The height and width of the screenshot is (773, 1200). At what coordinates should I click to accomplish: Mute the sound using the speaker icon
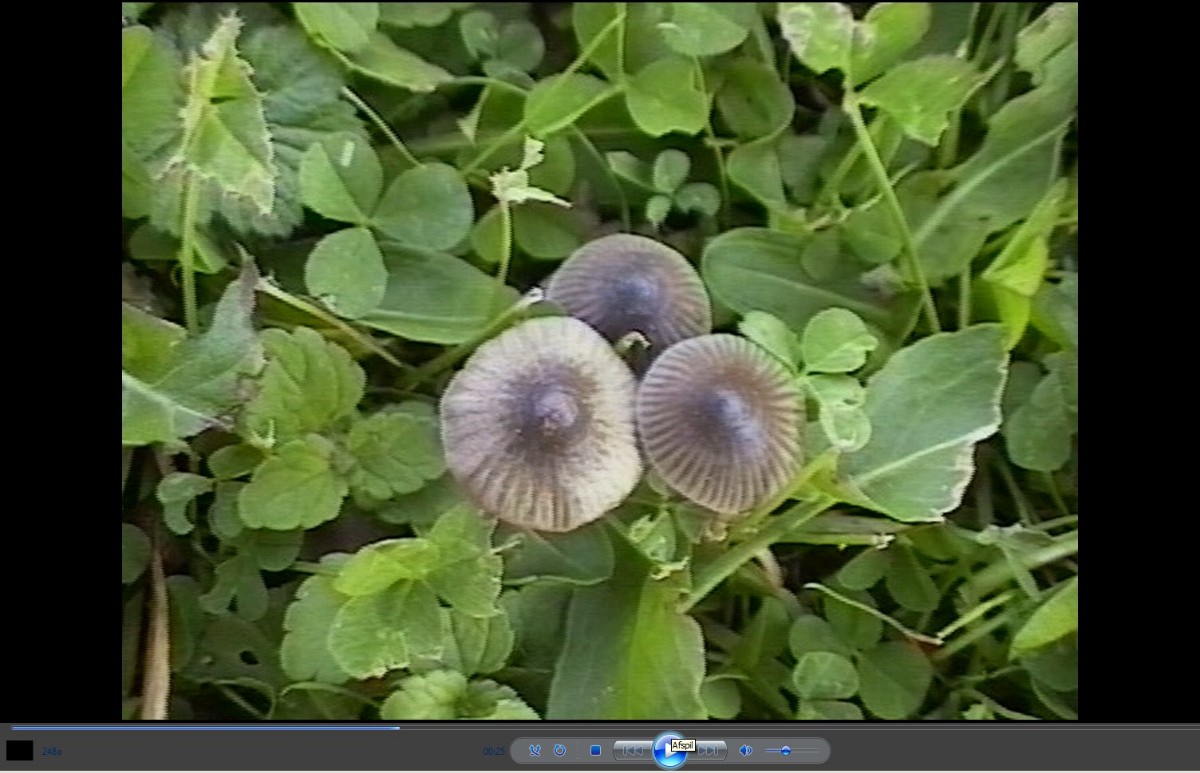pyautogui.click(x=745, y=750)
